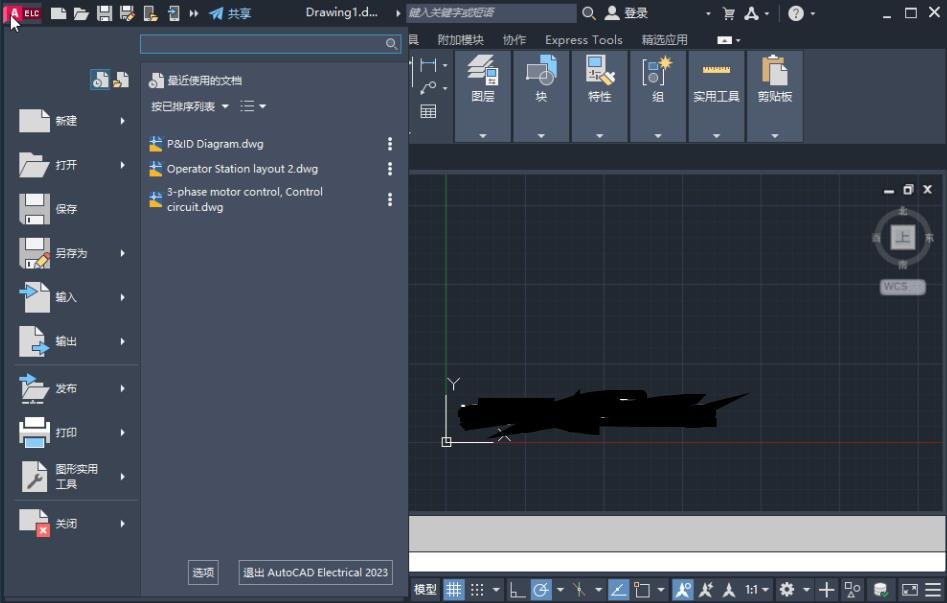Click the 选项 options button

coord(203,572)
